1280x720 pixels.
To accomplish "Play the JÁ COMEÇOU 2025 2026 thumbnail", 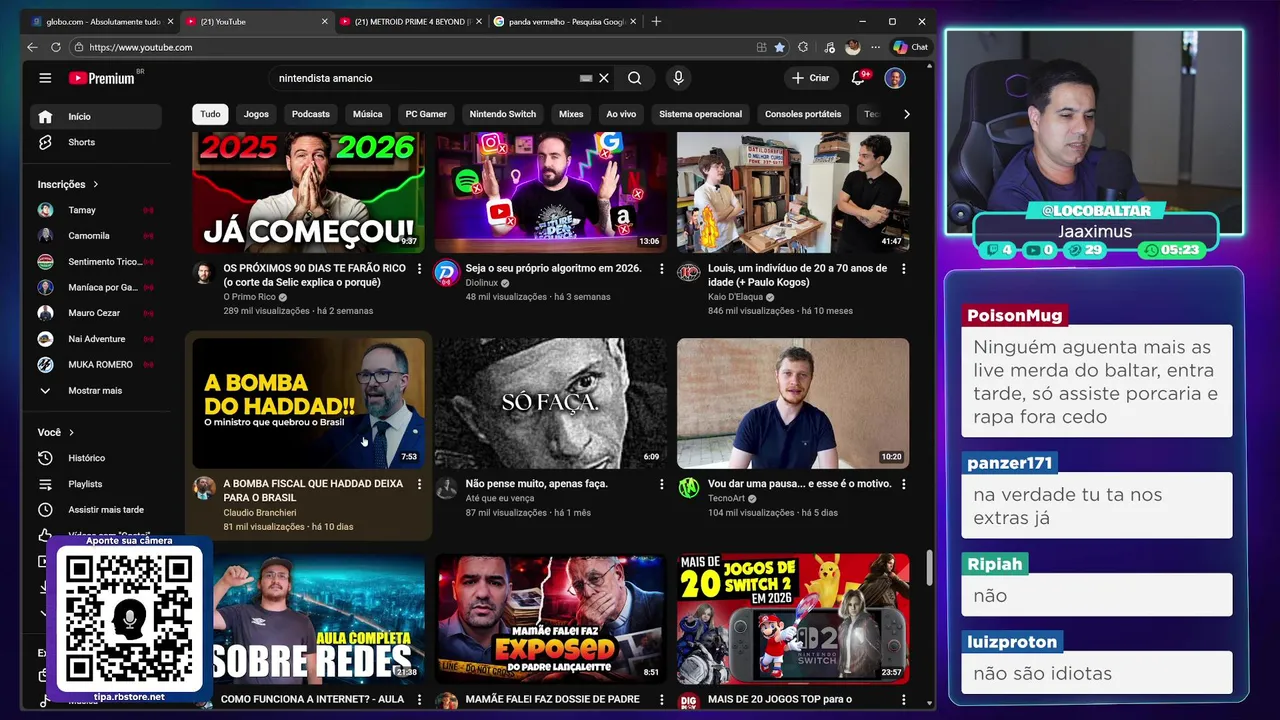I will tap(308, 192).
